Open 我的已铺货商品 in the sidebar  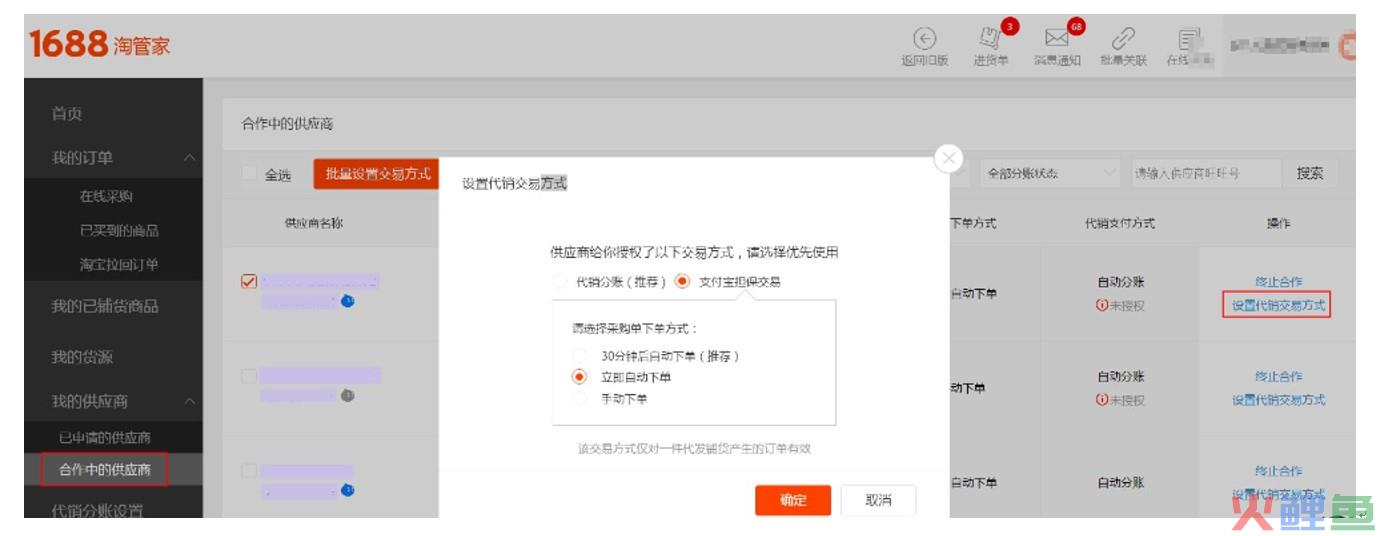coord(105,306)
